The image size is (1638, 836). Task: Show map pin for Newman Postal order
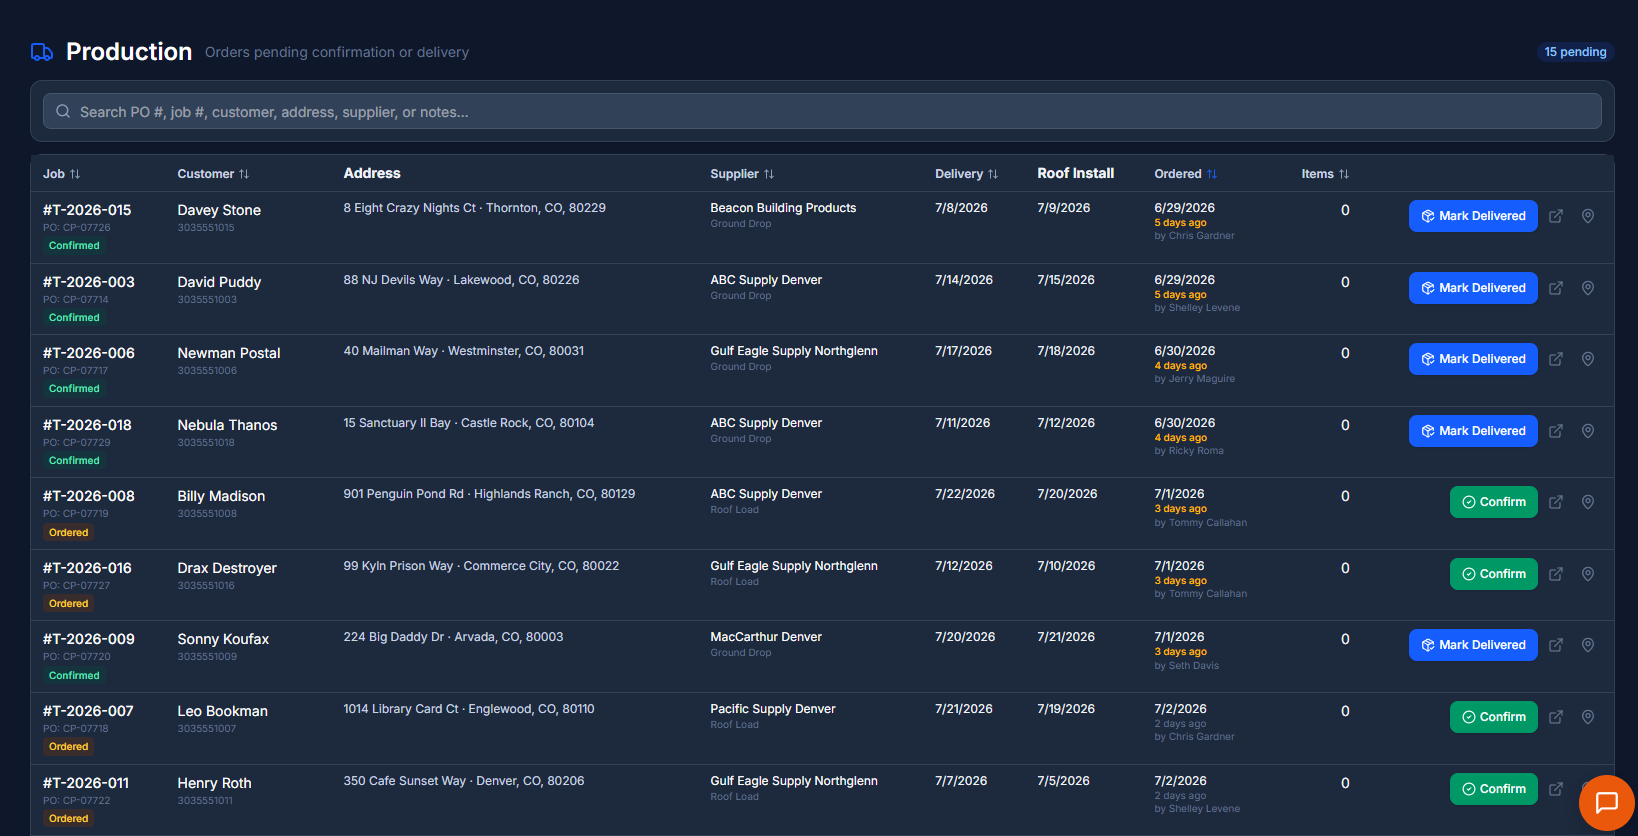pyautogui.click(x=1588, y=359)
